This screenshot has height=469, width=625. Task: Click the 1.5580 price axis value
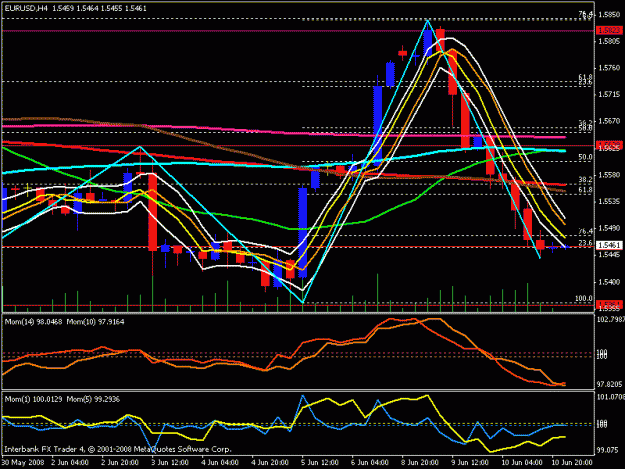(x=609, y=175)
